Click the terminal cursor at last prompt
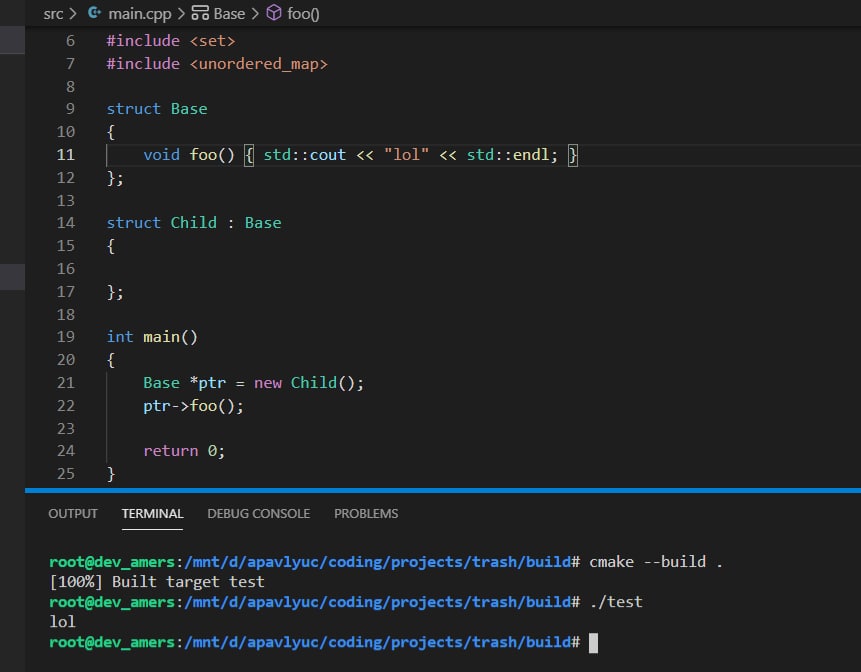Image resolution: width=861 pixels, height=672 pixels. (594, 642)
